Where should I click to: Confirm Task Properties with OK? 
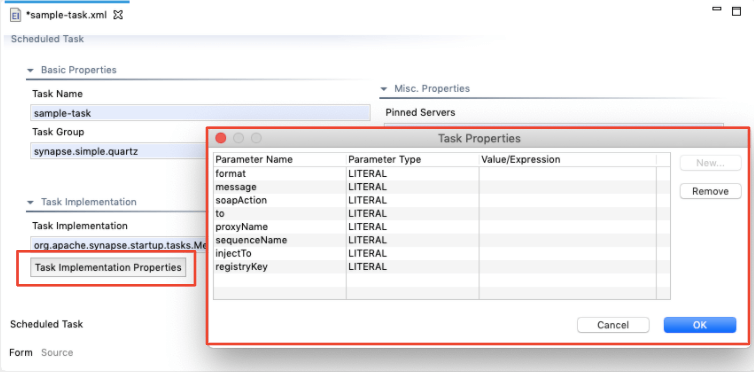coord(700,325)
